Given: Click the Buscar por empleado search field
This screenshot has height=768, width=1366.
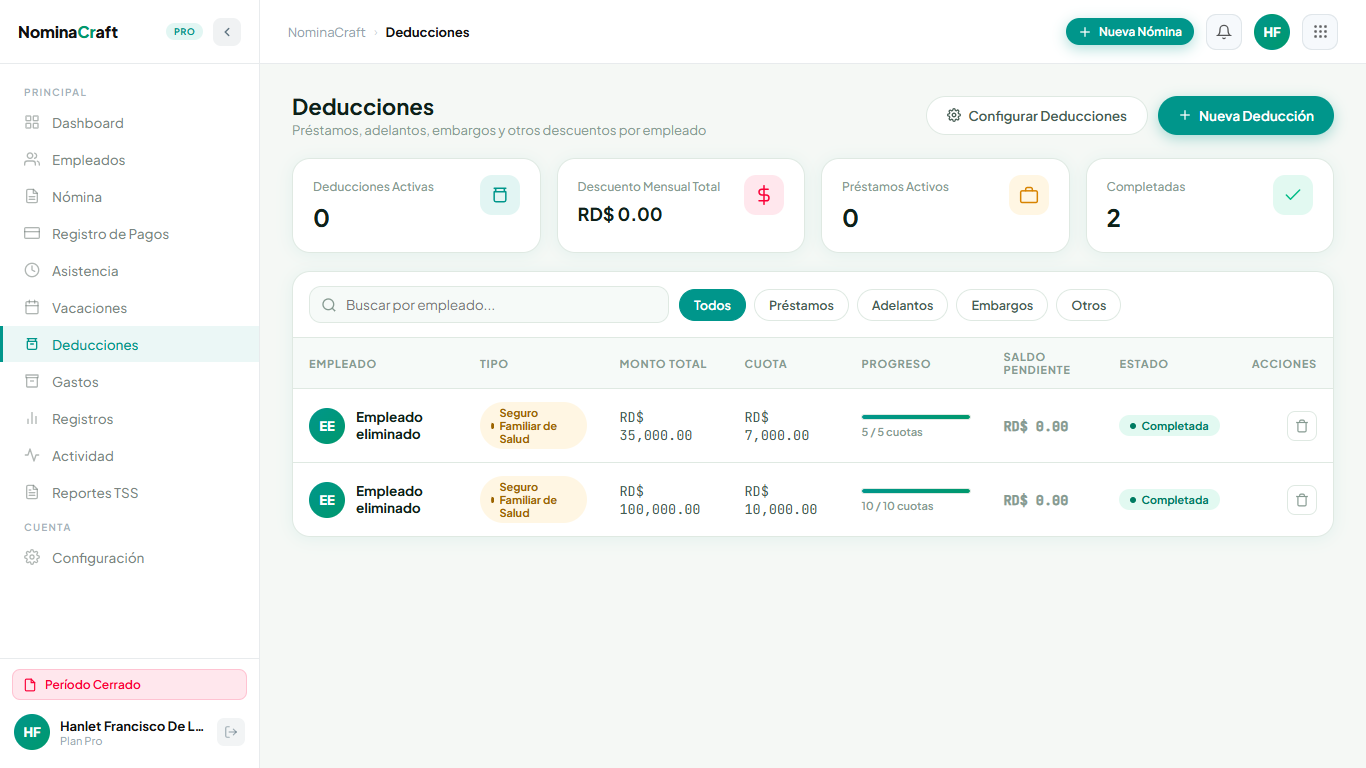Looking at the screenshot, I should [x=489, y=305].
